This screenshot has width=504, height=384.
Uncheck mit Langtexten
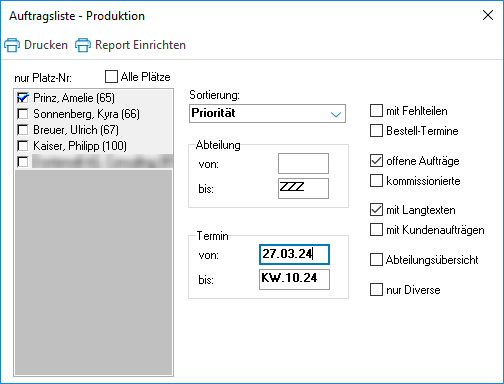(376, 210)
